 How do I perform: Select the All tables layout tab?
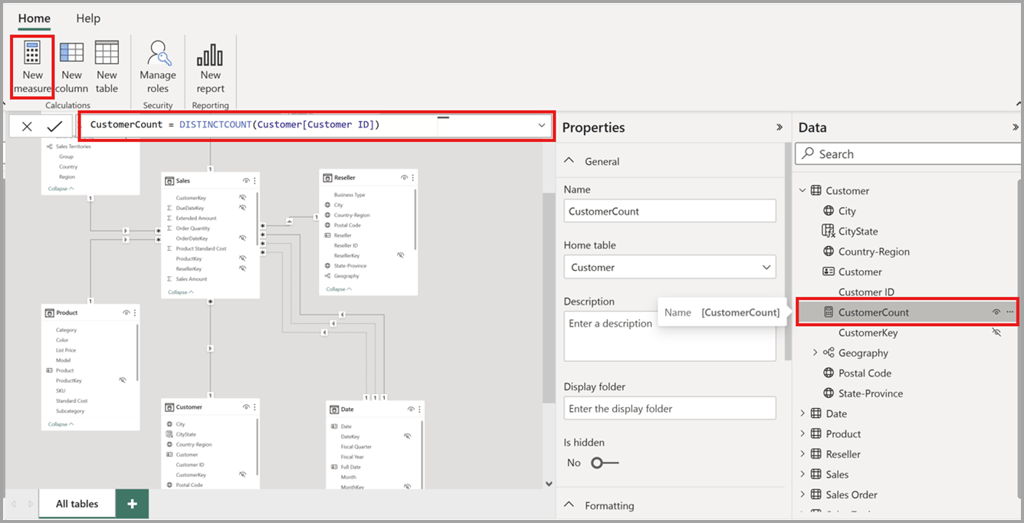point(77,504)
